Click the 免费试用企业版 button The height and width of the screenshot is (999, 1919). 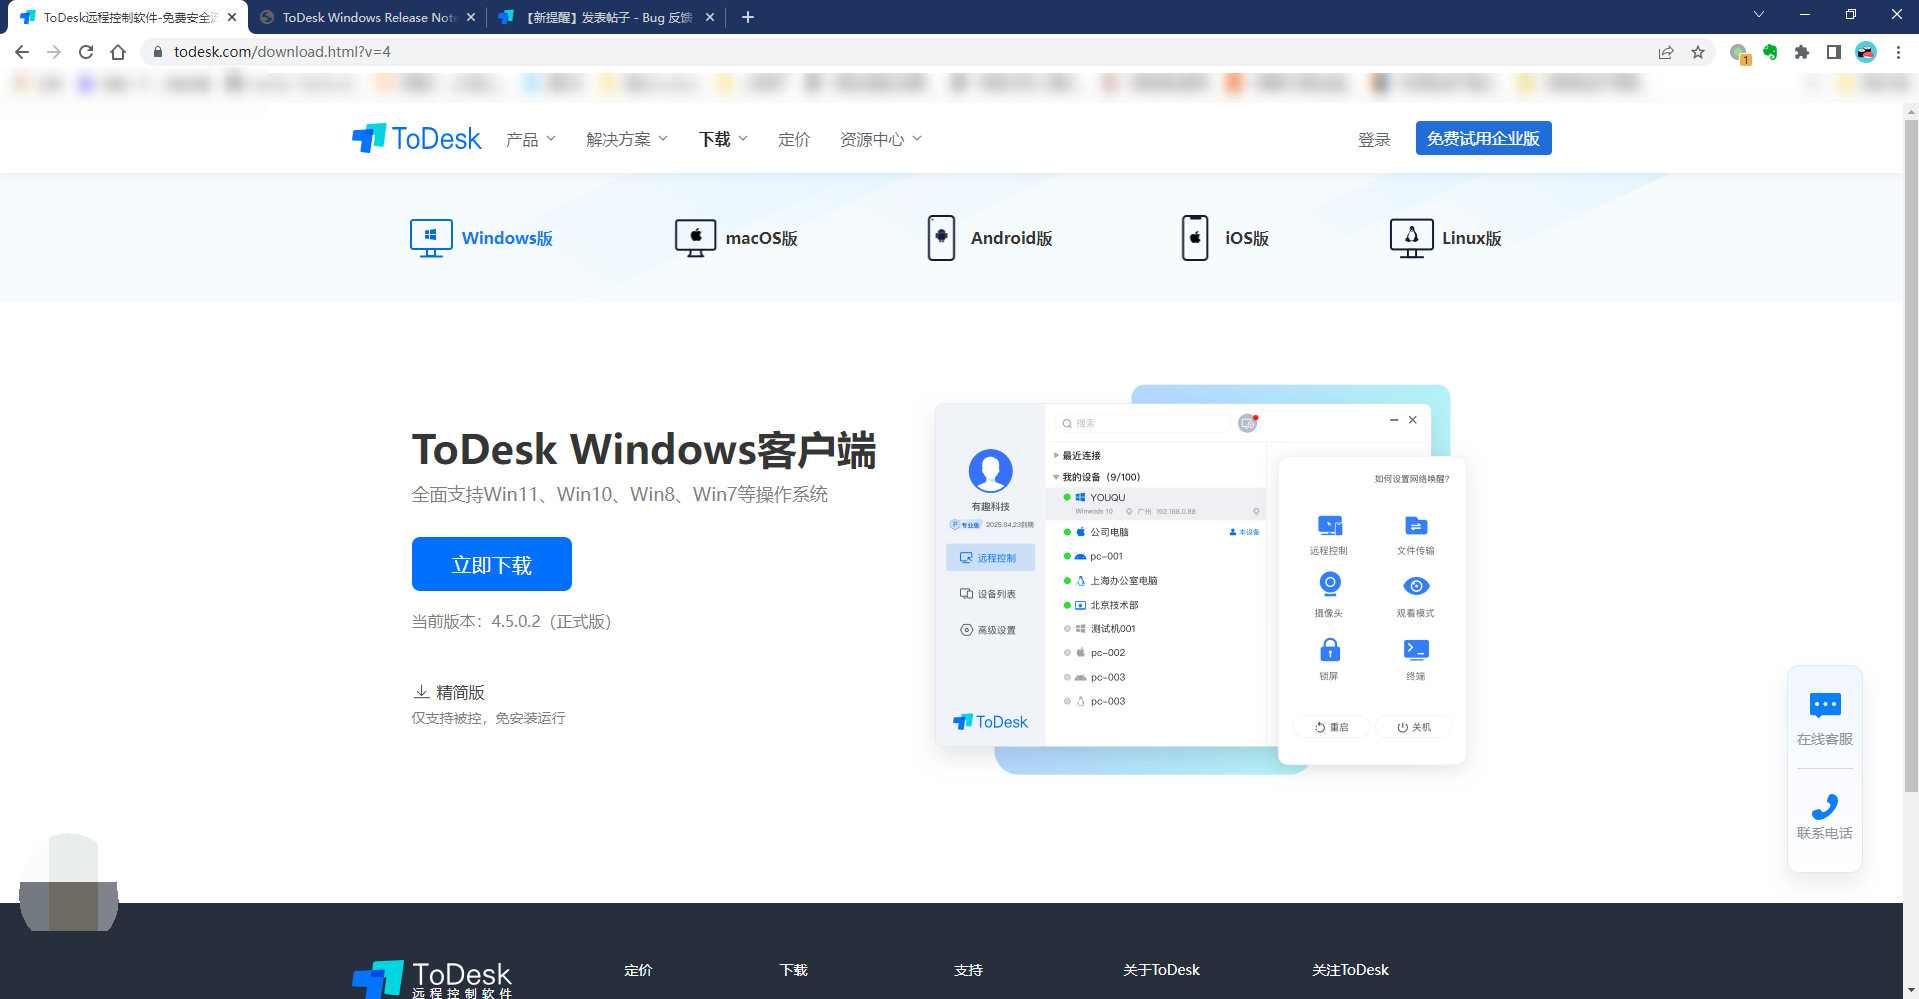click(1483, 138)
